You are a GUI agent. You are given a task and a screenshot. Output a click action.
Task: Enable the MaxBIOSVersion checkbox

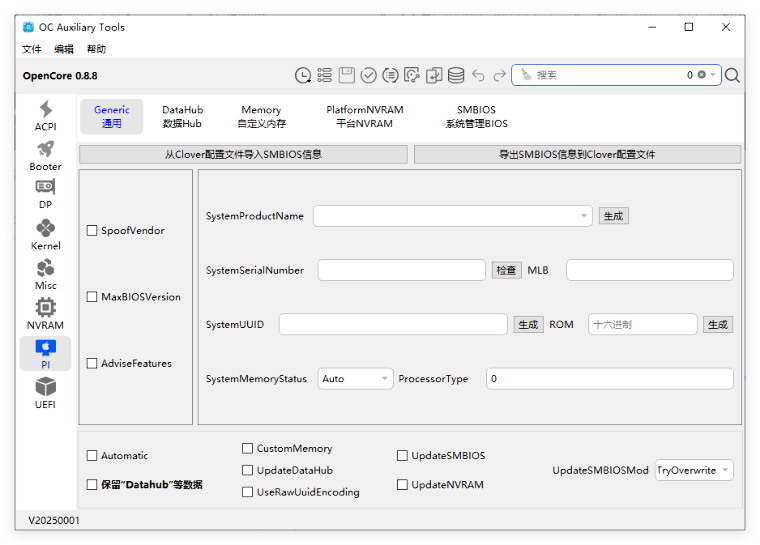(92, 297)
